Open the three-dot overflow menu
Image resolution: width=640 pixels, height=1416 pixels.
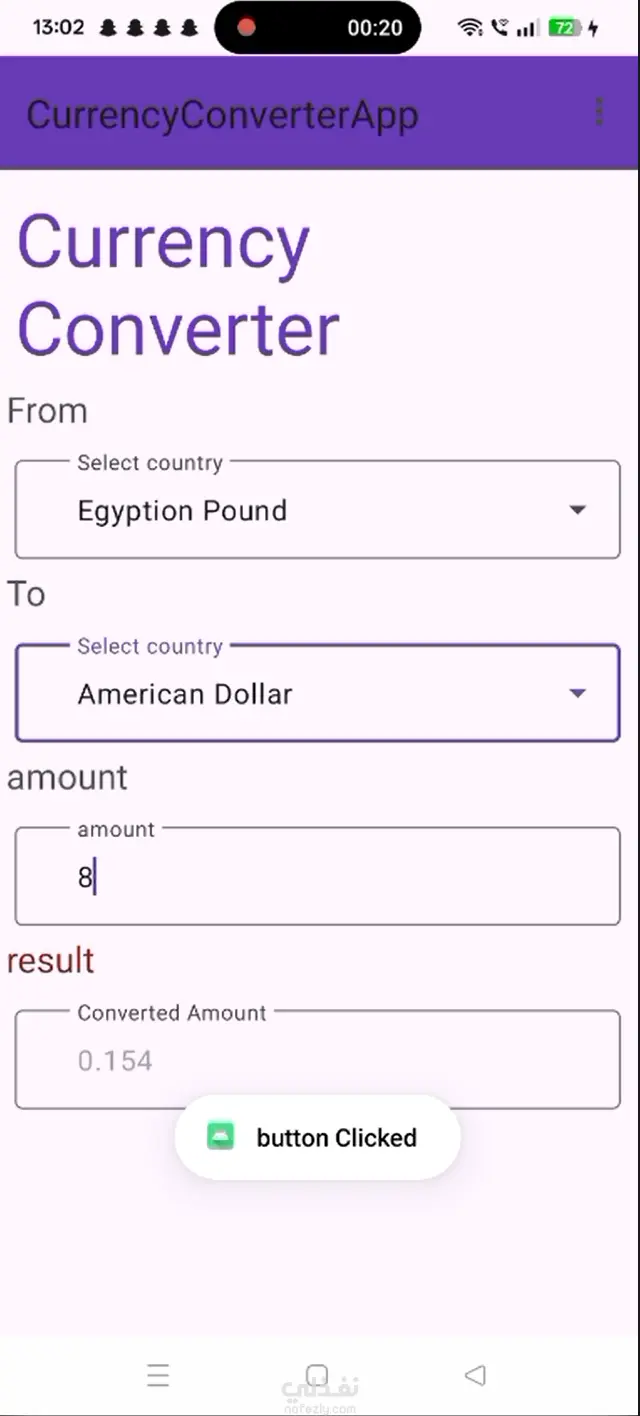coord(599,113)
